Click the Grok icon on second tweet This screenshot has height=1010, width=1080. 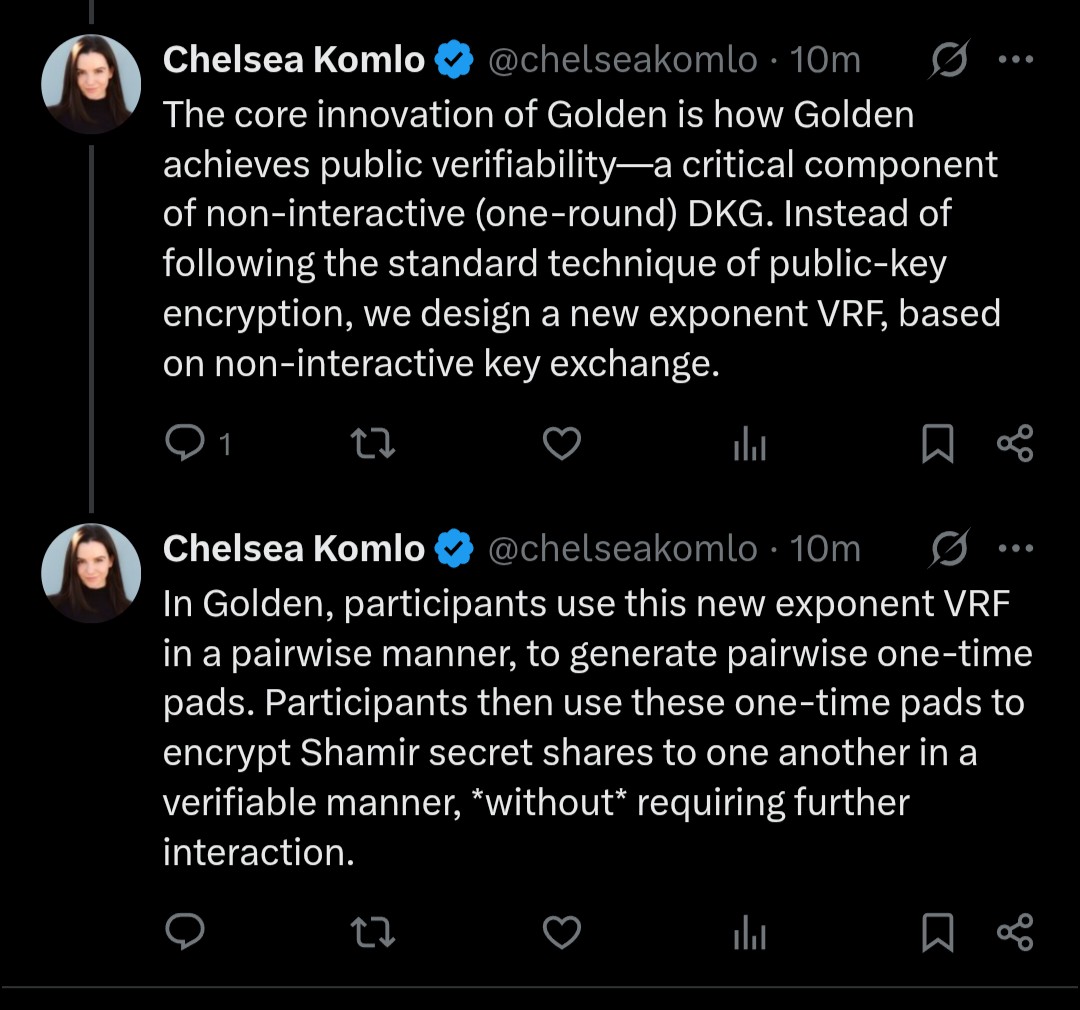[x=949, y=549]
